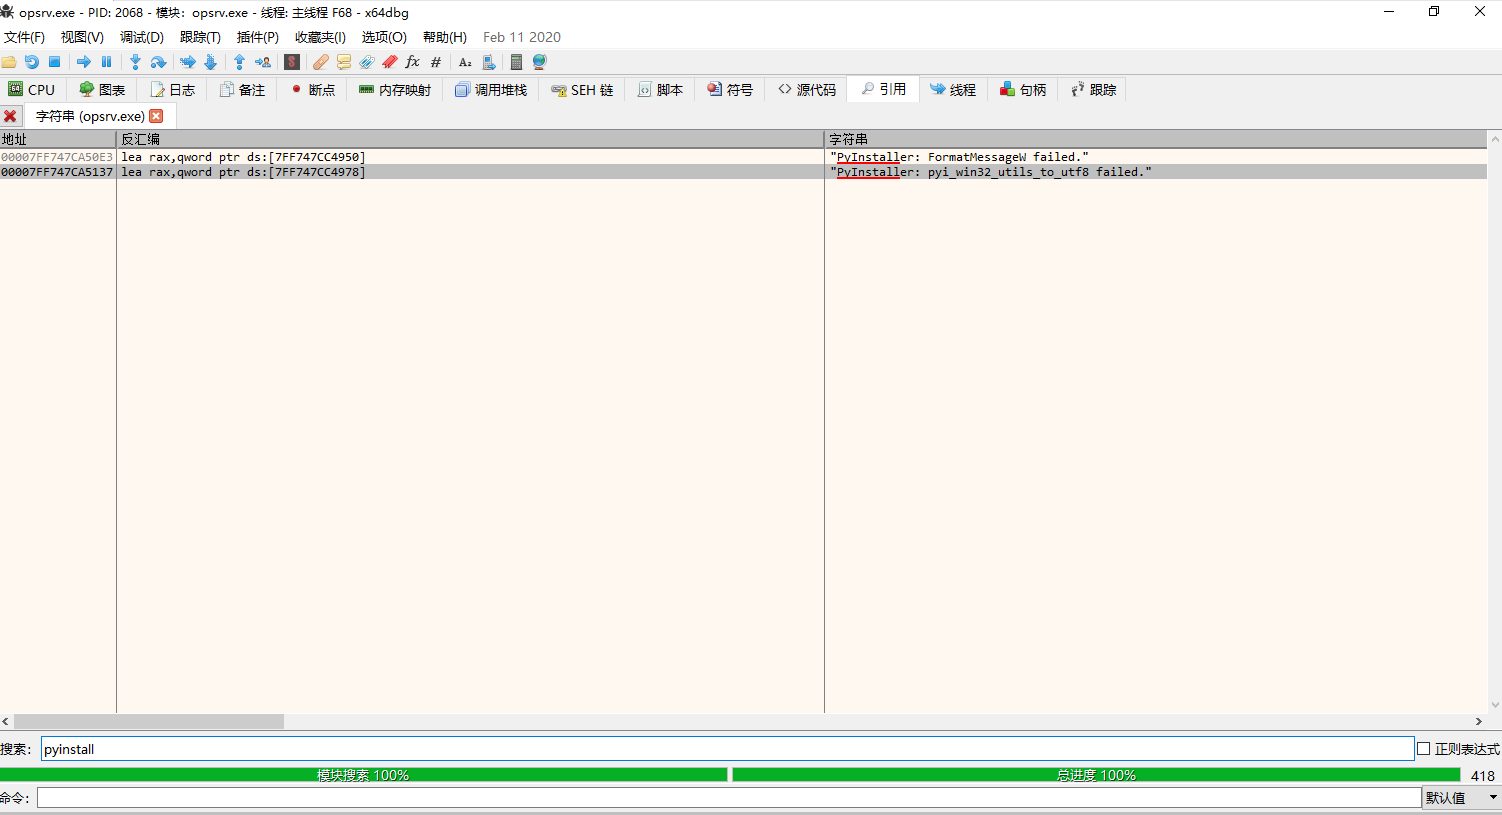Switch to the 源代码 tab
Screen dimensions: 1502x815
click(807, 90)
